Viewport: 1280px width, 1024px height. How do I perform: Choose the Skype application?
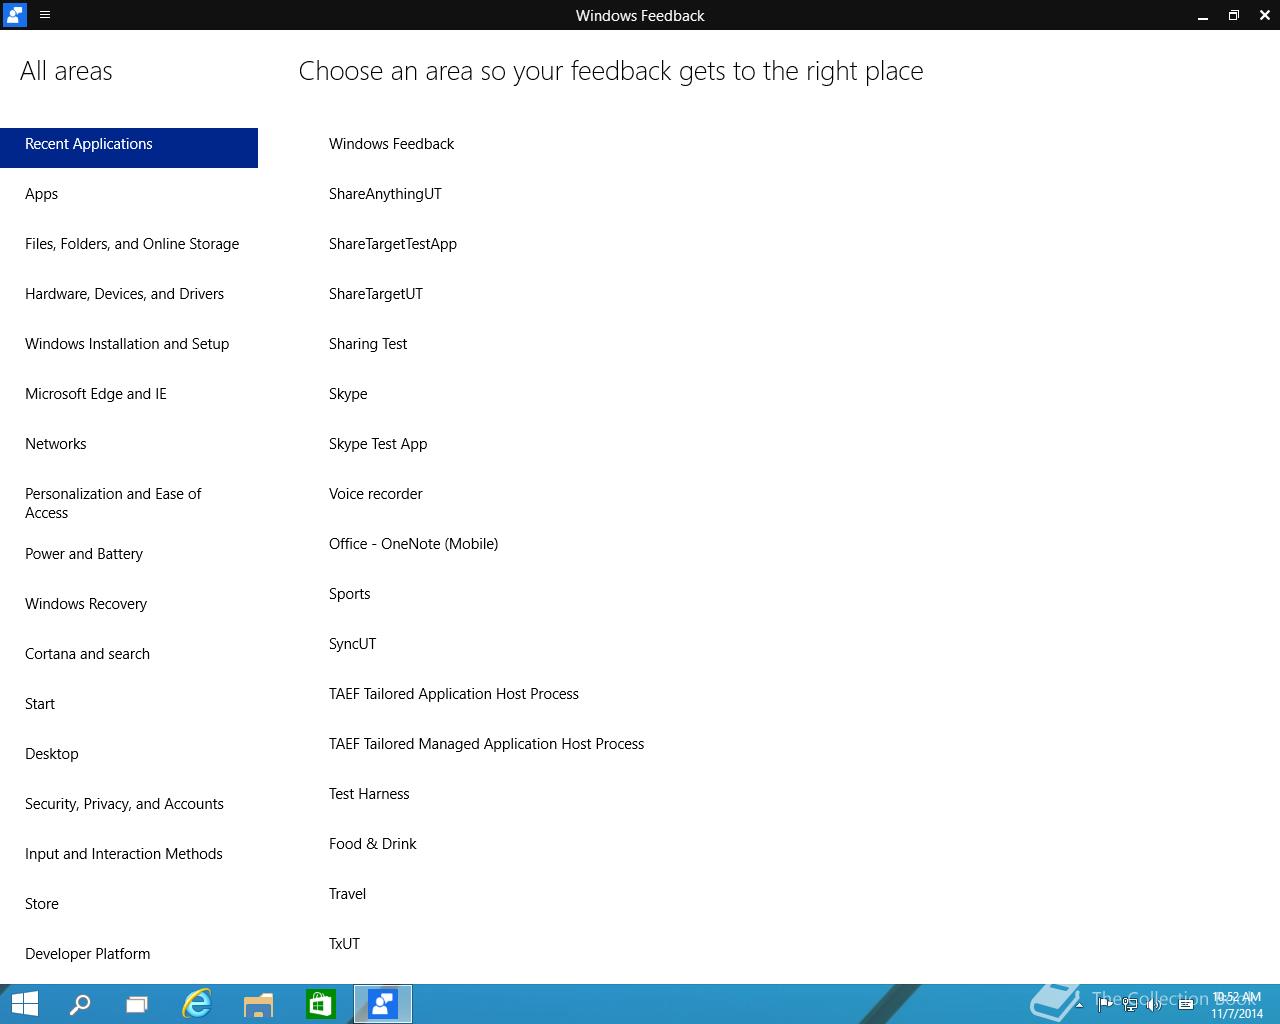(348, 394)
